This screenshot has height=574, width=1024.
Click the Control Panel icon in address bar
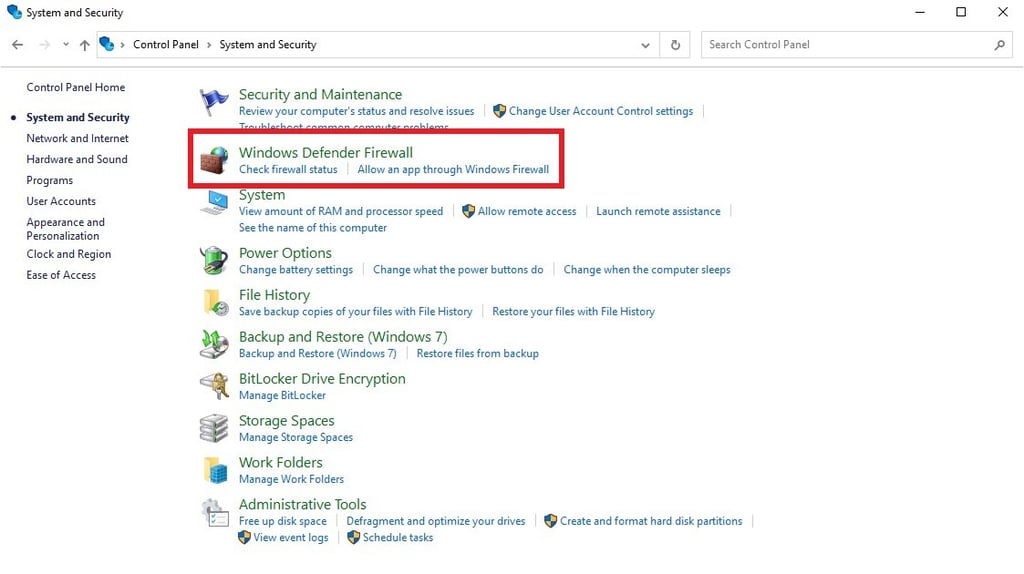106,44
